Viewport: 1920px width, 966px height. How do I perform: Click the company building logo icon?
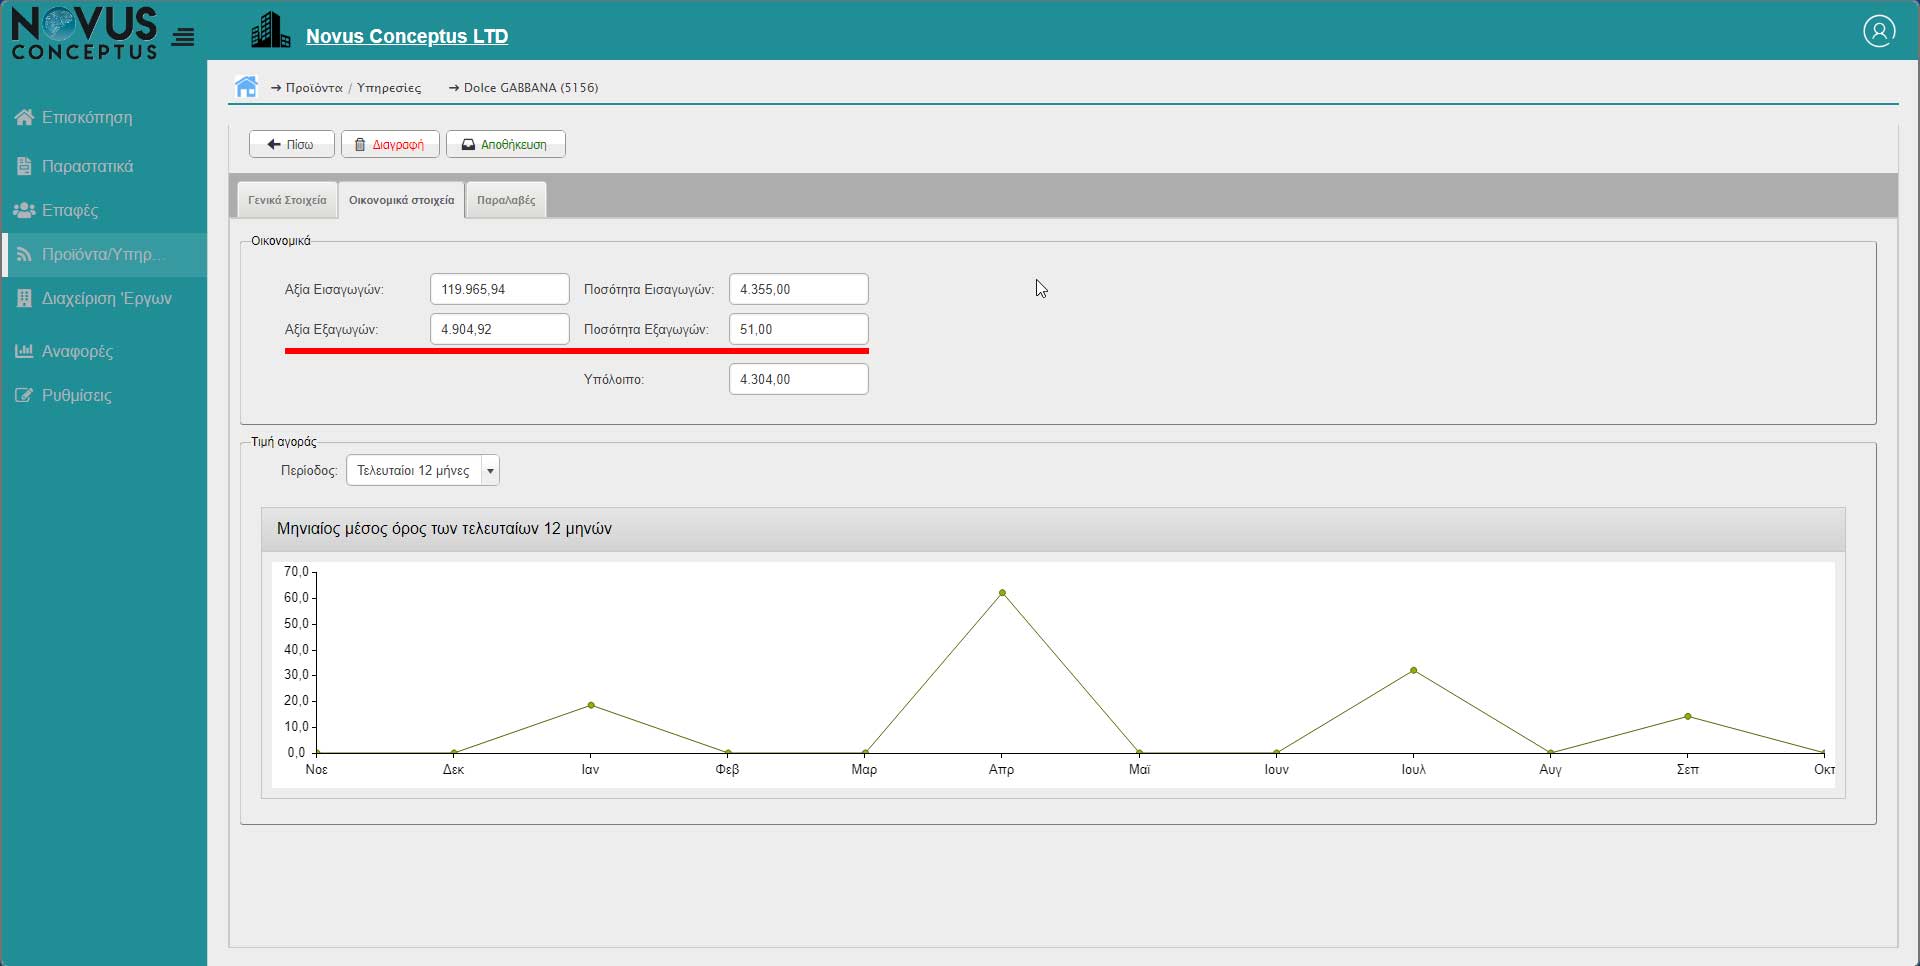coord(270,32)
